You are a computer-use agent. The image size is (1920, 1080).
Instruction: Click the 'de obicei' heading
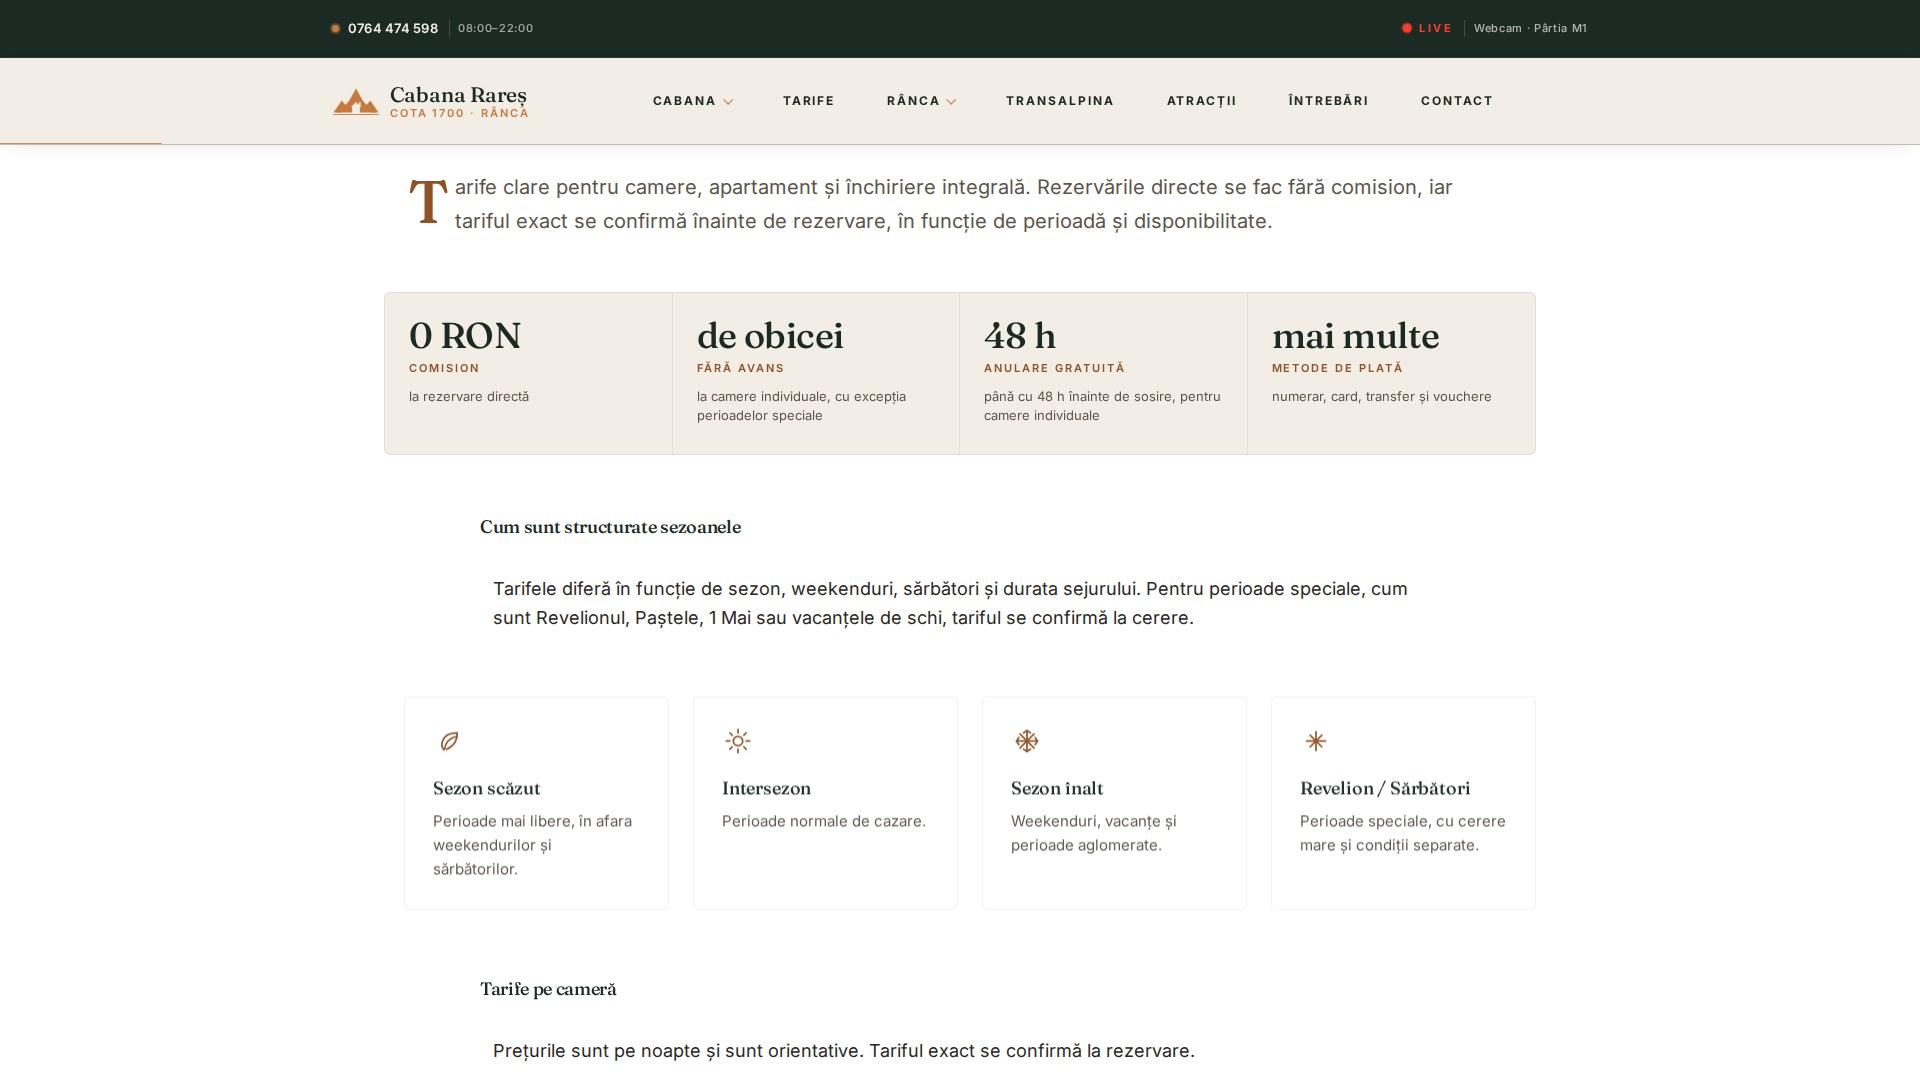[770, 336]
